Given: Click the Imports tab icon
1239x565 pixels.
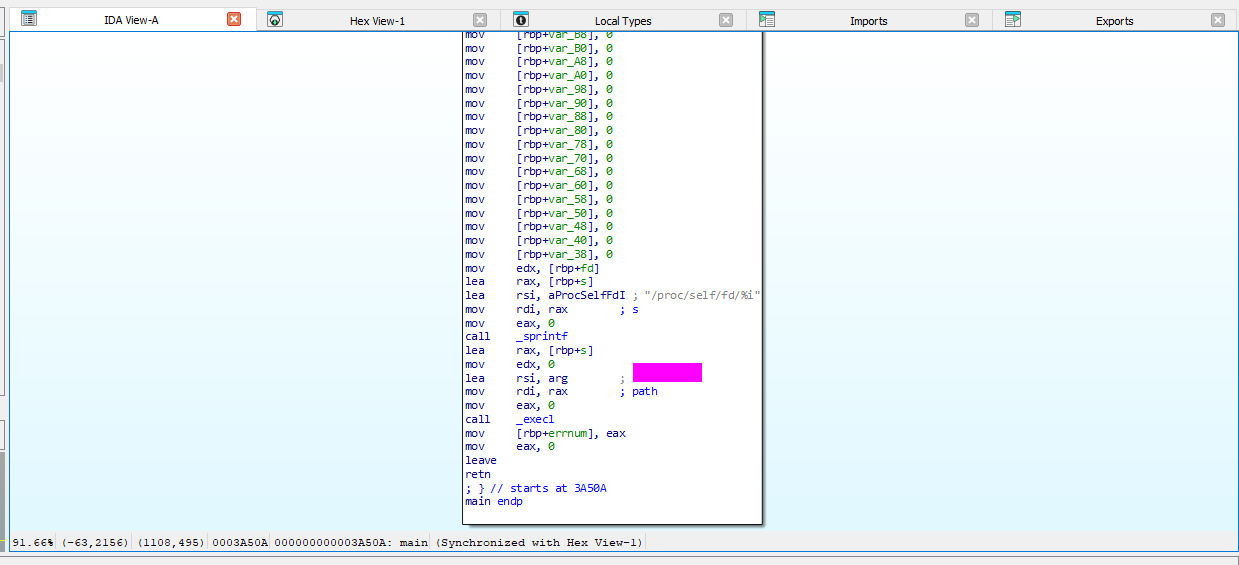Looking at the screenshot, I should pos(767,20).
